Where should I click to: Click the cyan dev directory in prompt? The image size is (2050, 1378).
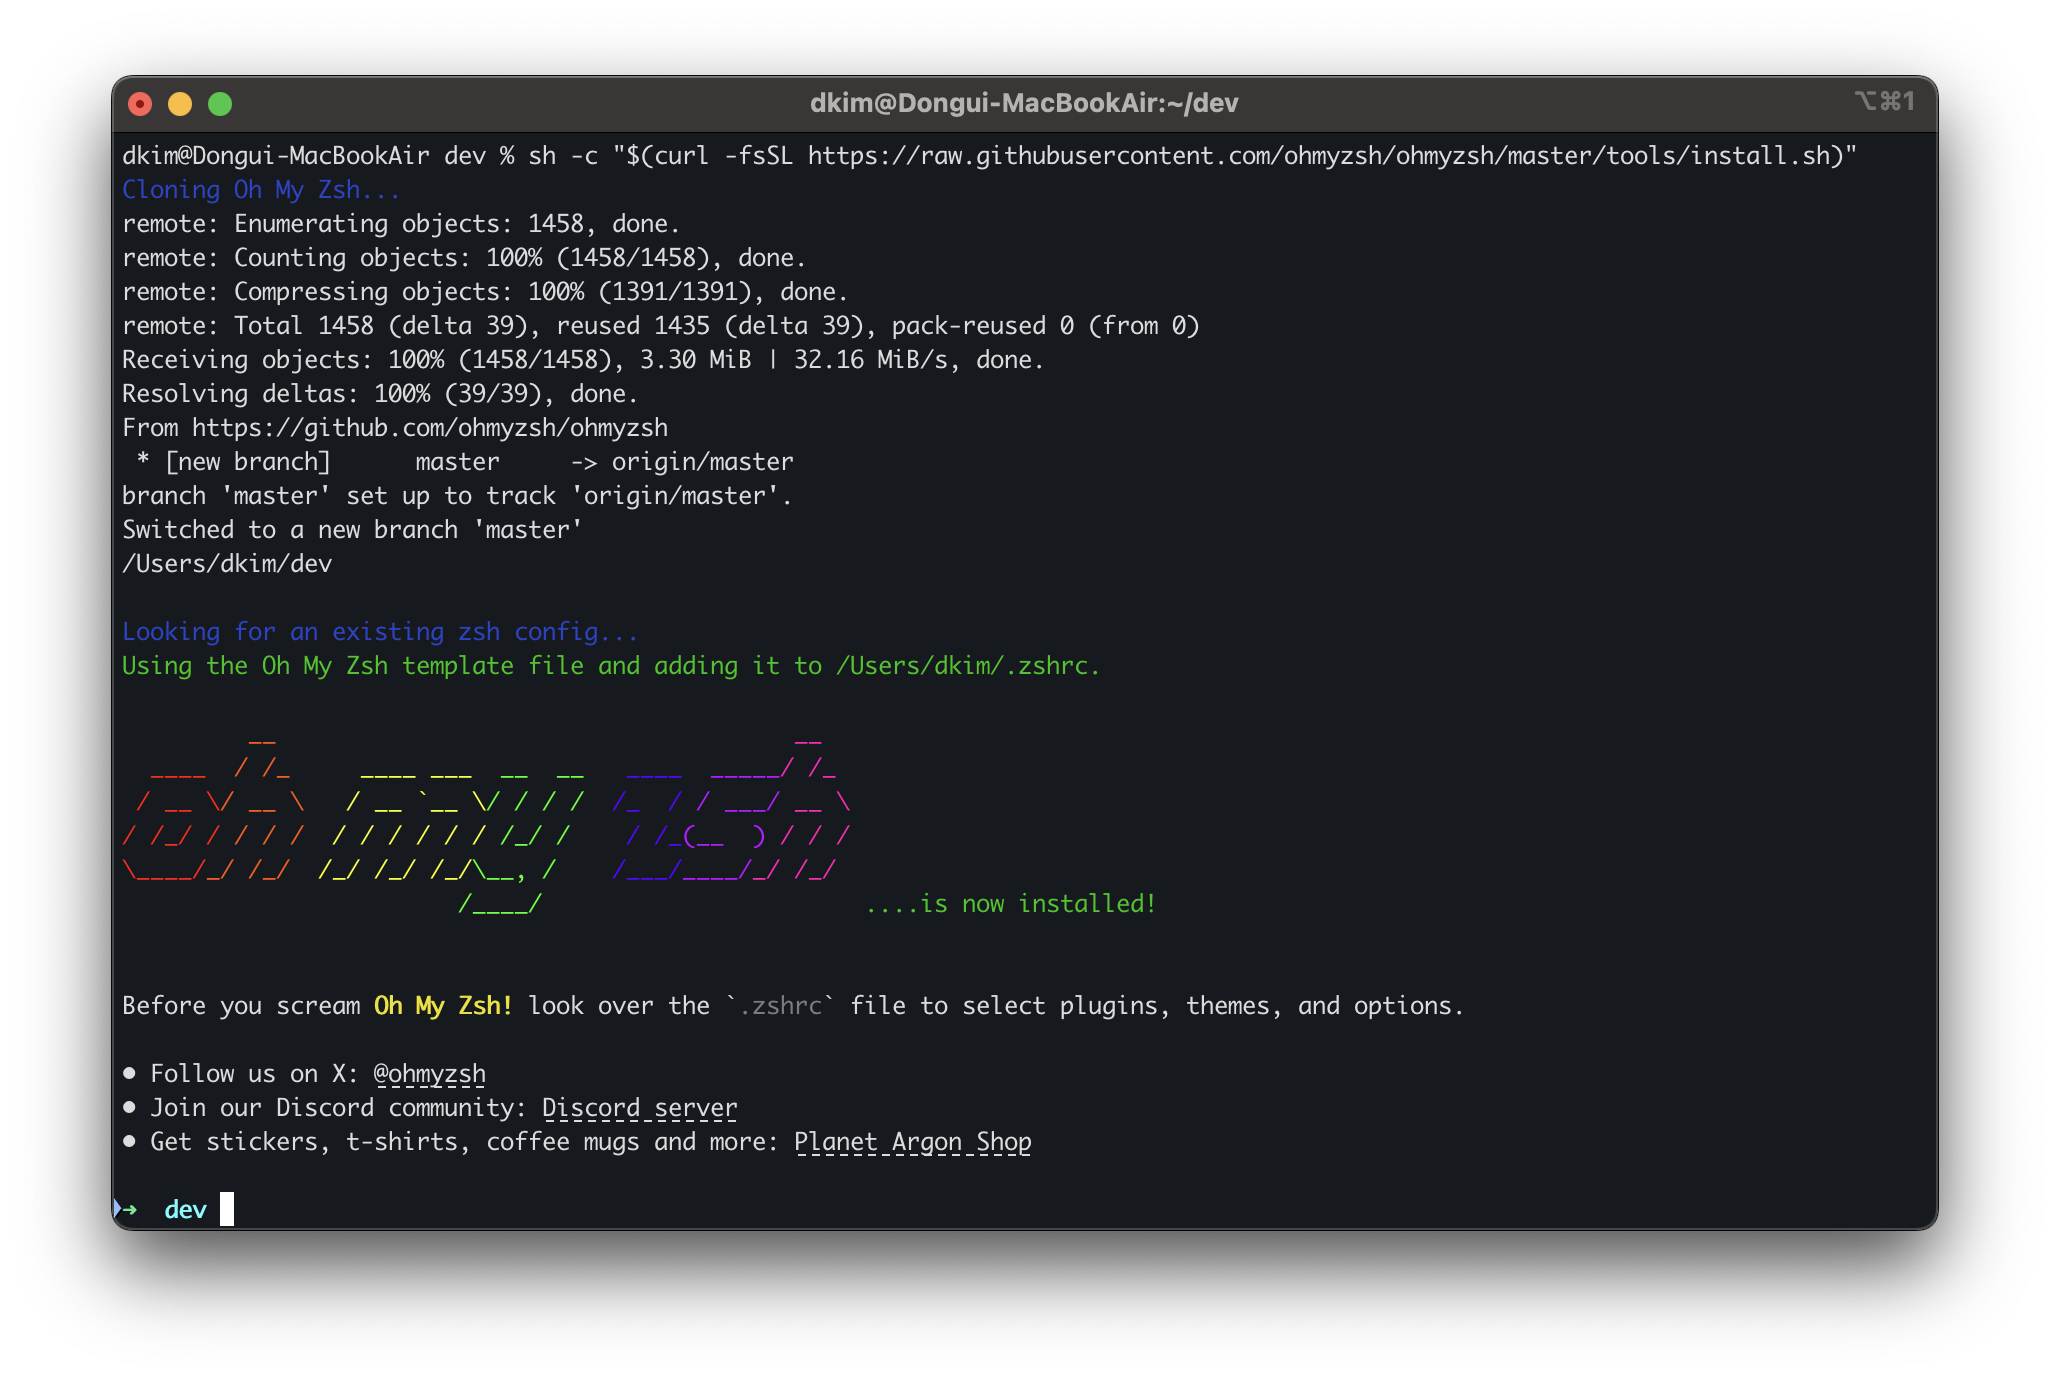185,1210
